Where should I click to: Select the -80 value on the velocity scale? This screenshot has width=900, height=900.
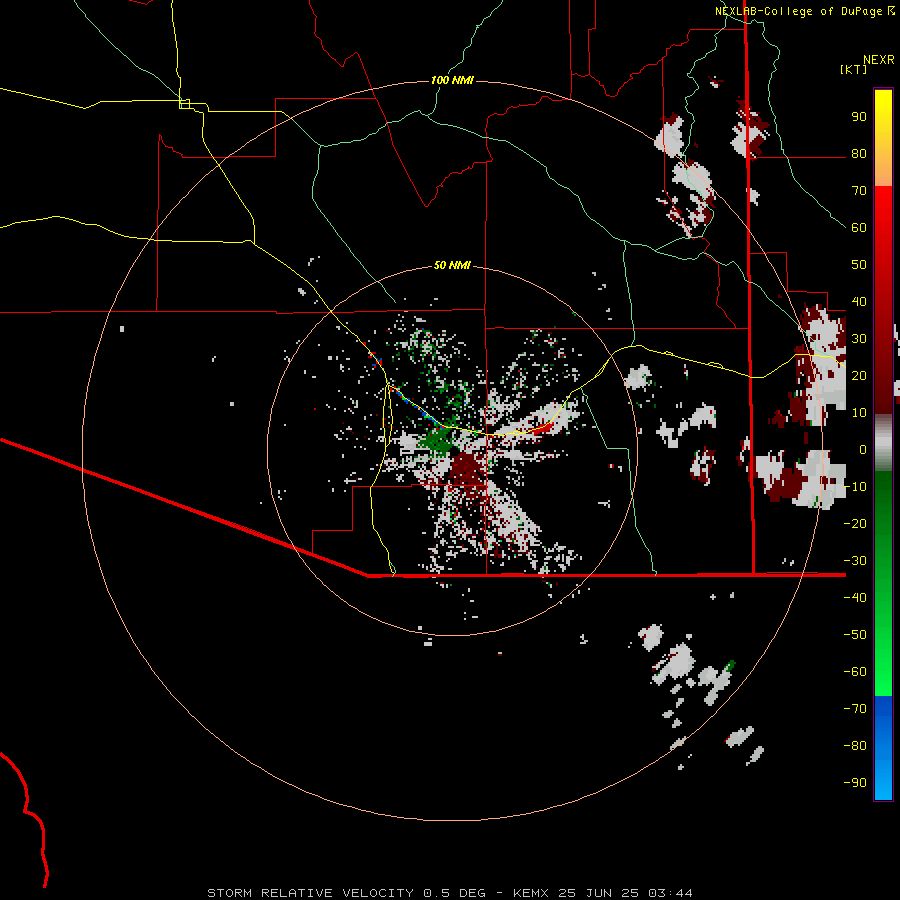point(855,746)
